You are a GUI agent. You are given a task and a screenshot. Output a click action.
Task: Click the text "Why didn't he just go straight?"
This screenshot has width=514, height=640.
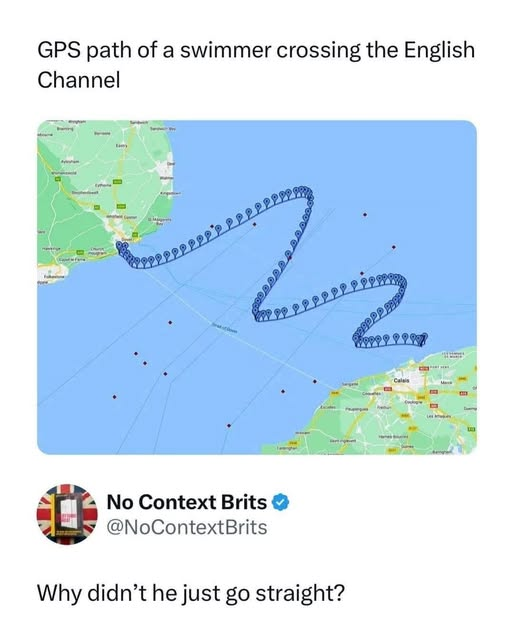coord(191,593)
